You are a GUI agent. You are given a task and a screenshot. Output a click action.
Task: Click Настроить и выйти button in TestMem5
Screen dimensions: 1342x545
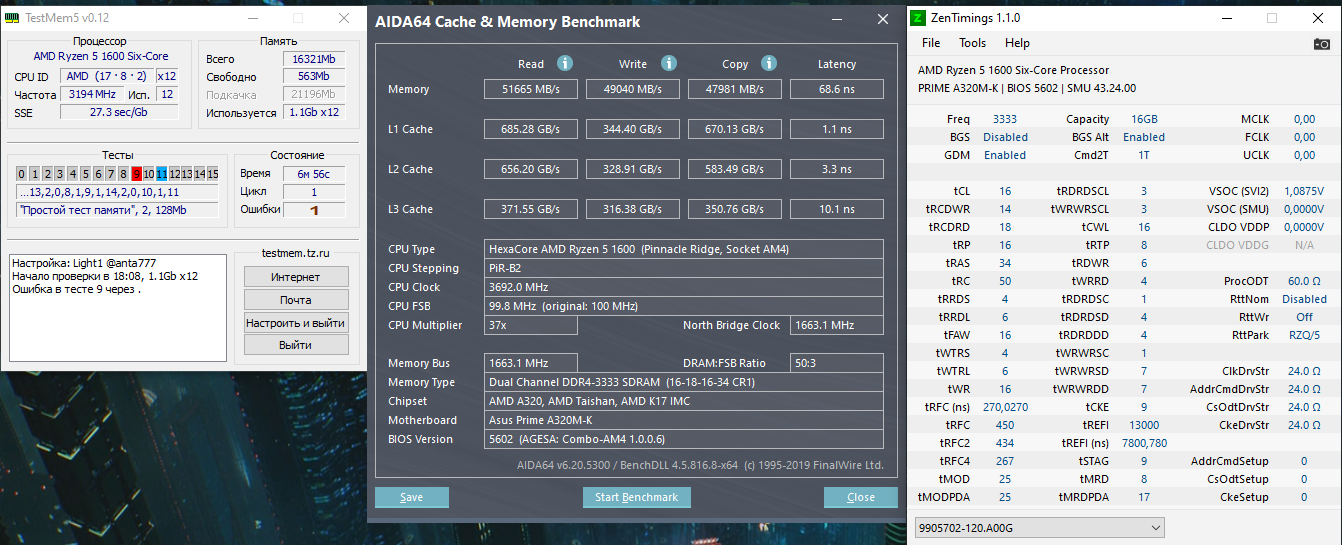pos(295,323)
